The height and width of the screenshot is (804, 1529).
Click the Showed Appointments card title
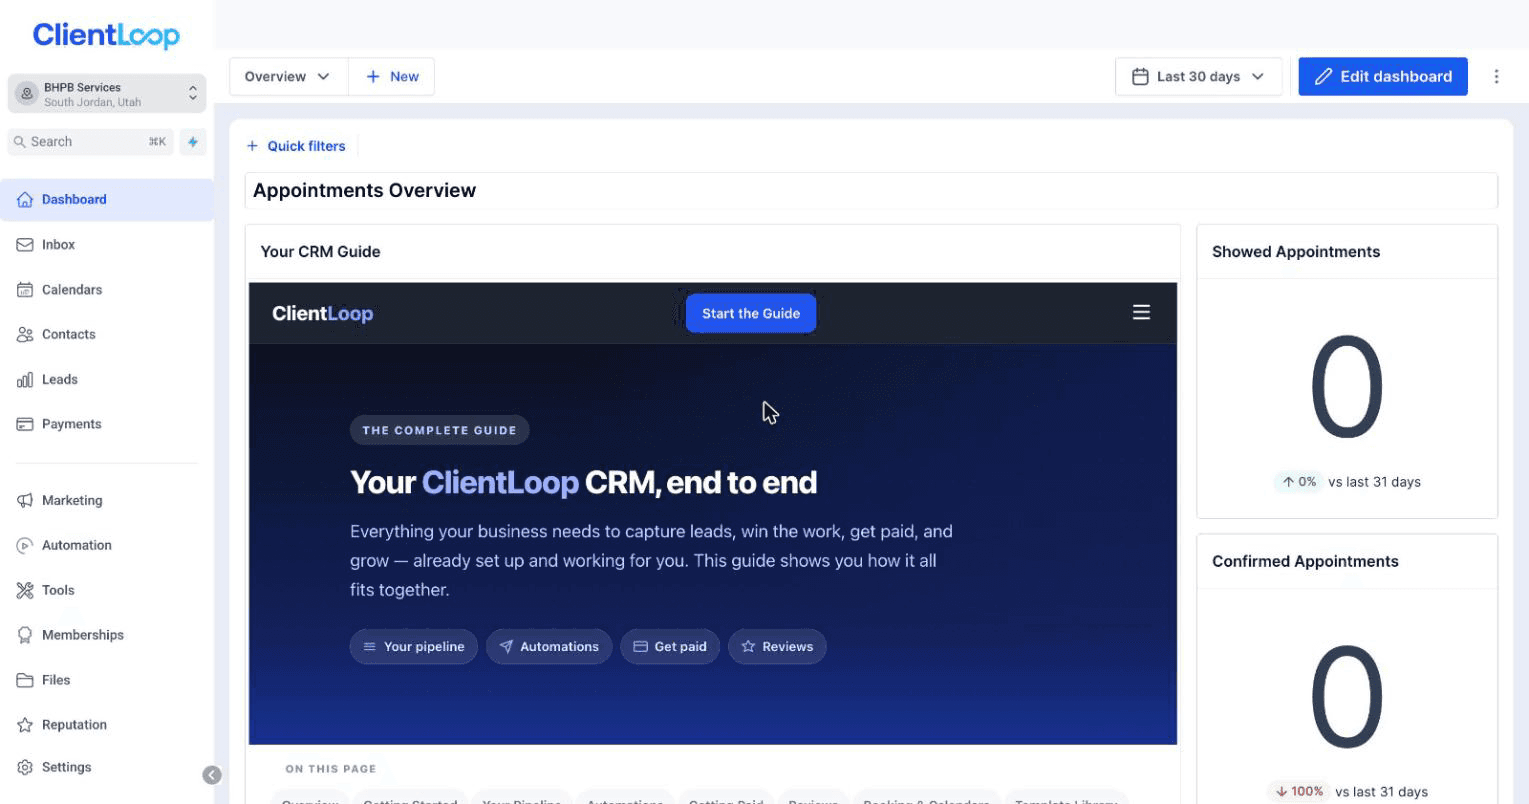tap(1296, 252)
